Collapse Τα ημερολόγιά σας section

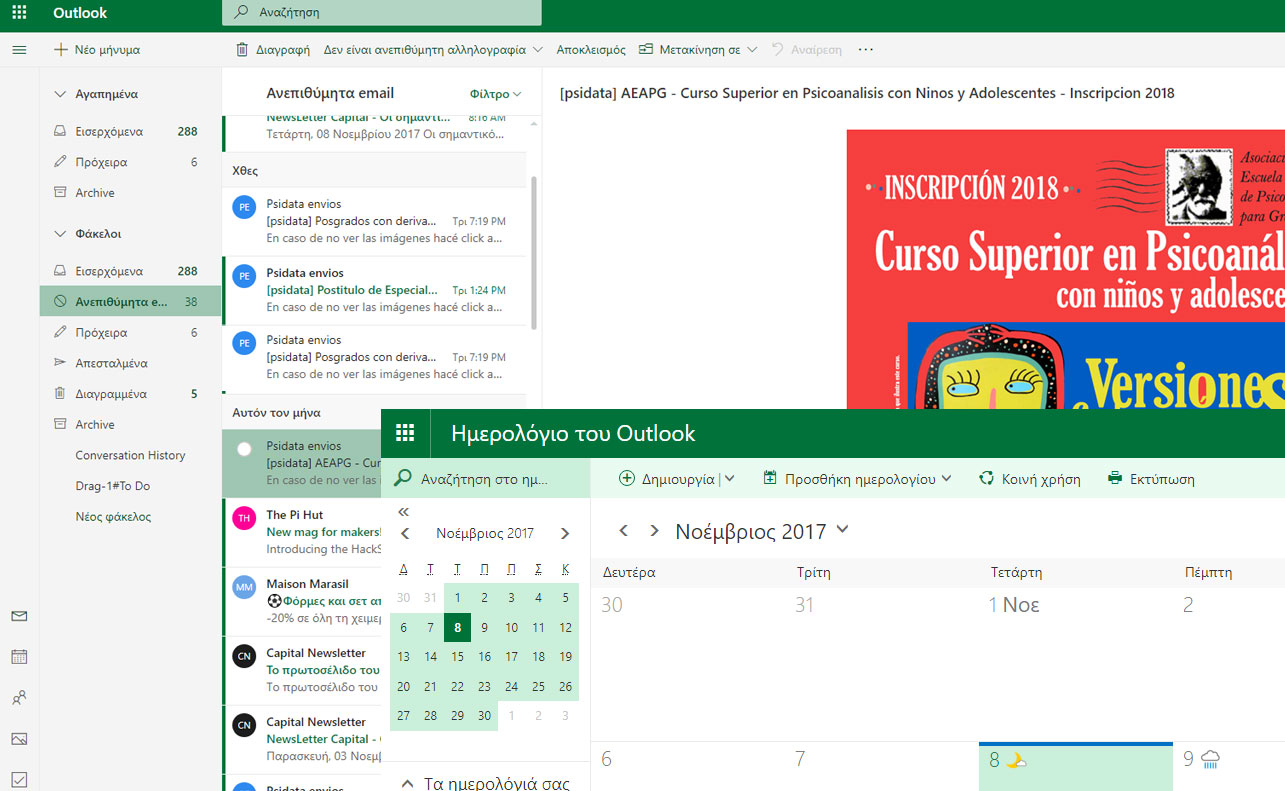(x=407, y=783)
